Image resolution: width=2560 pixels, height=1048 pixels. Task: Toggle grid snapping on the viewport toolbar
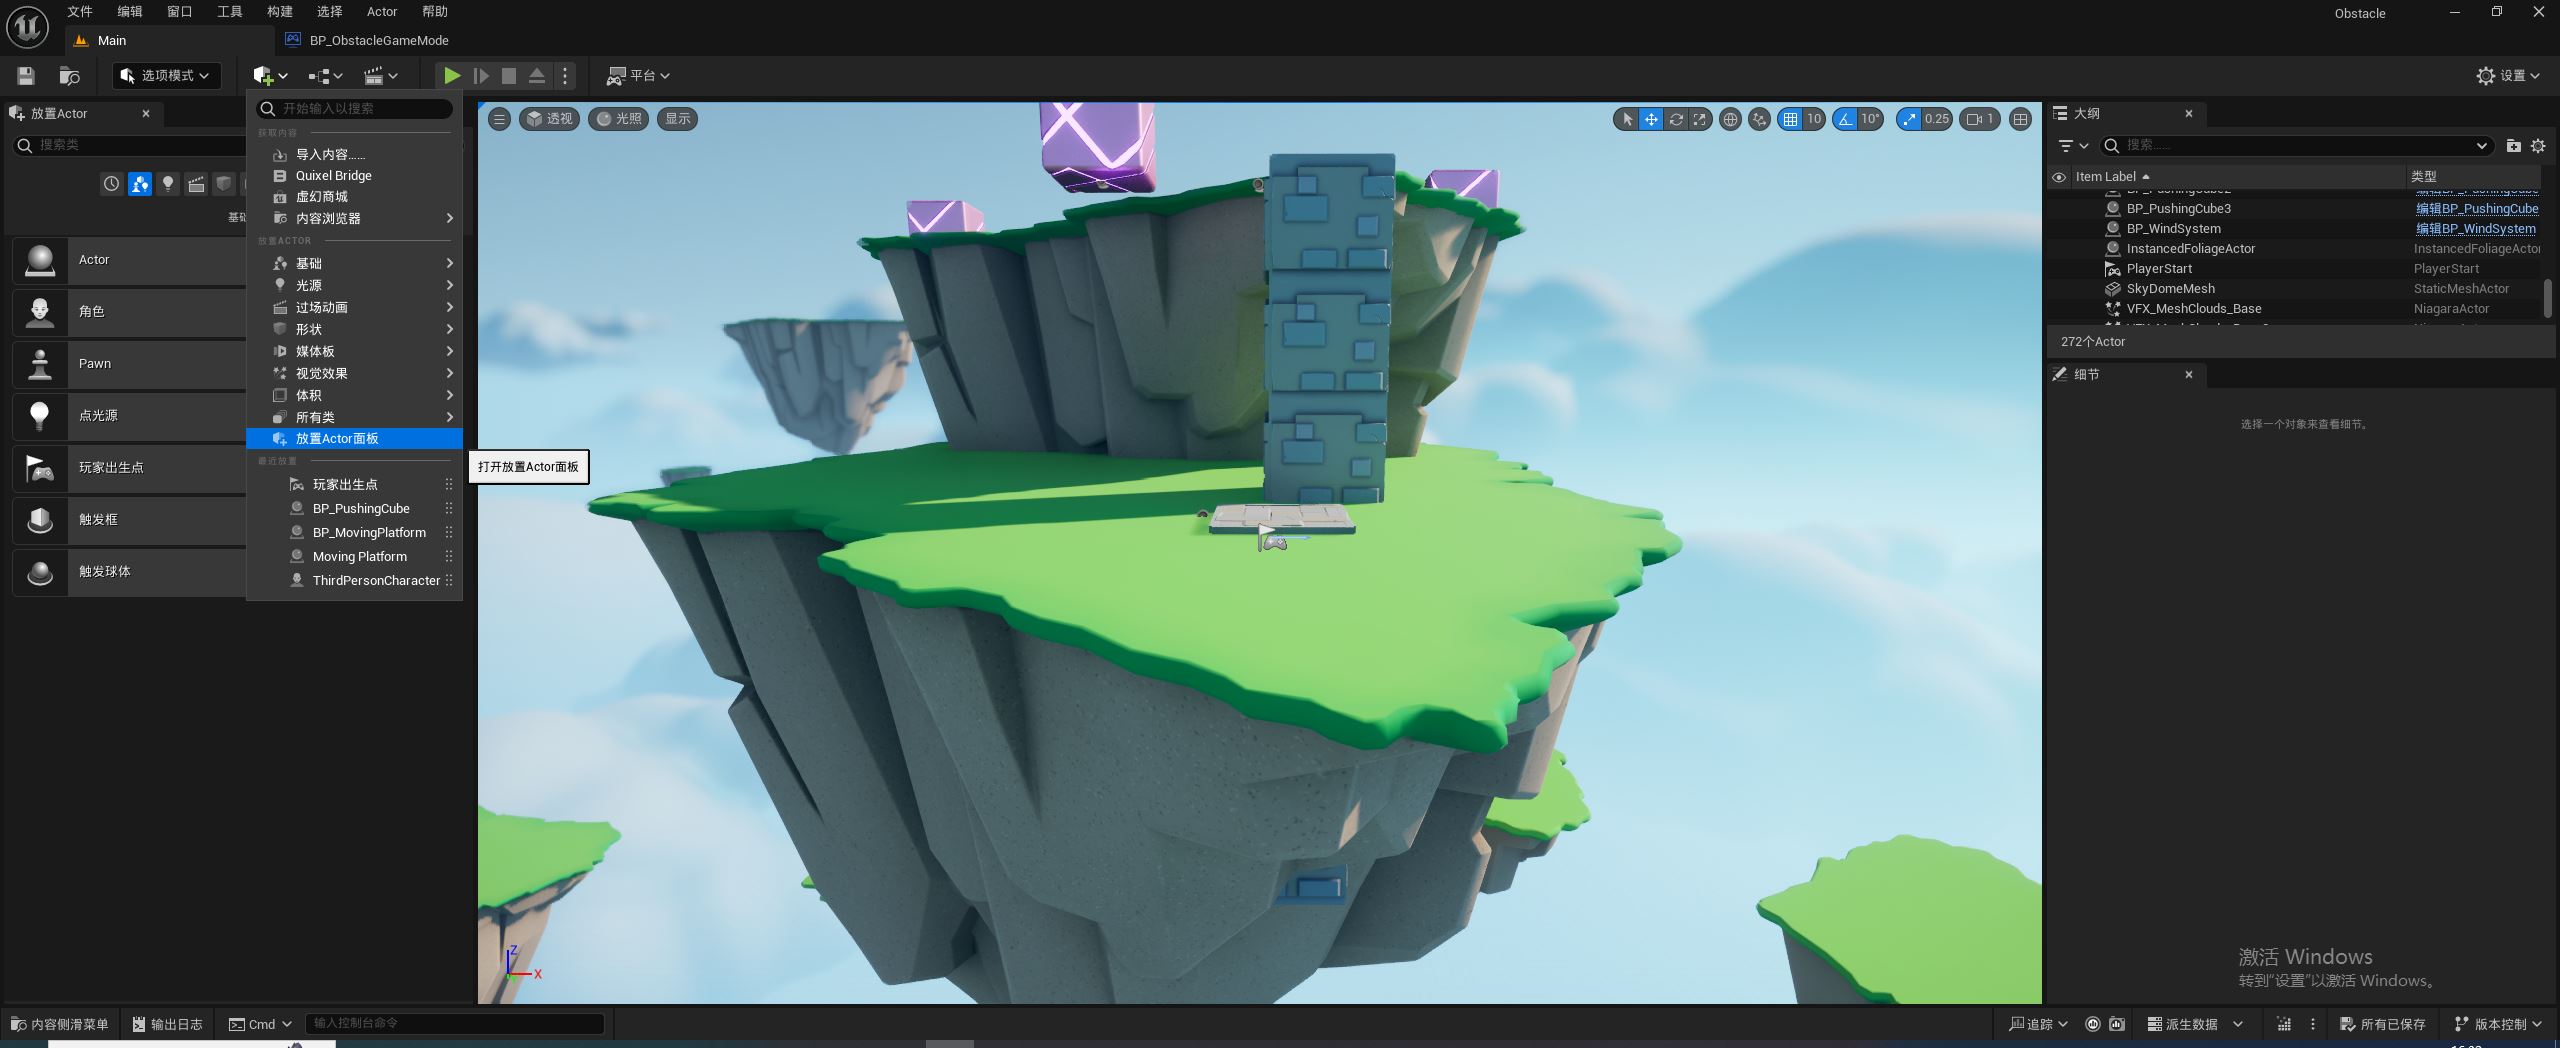1790,119
